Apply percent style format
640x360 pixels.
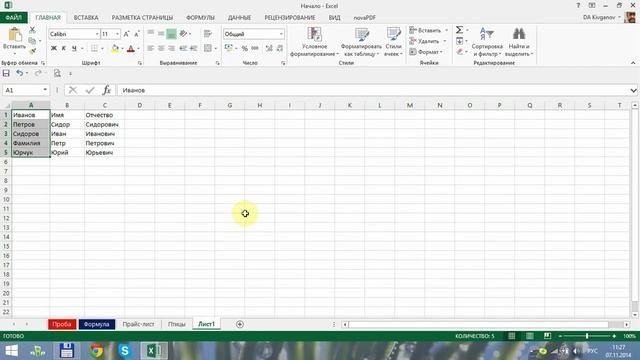click(x=244, y=49)
